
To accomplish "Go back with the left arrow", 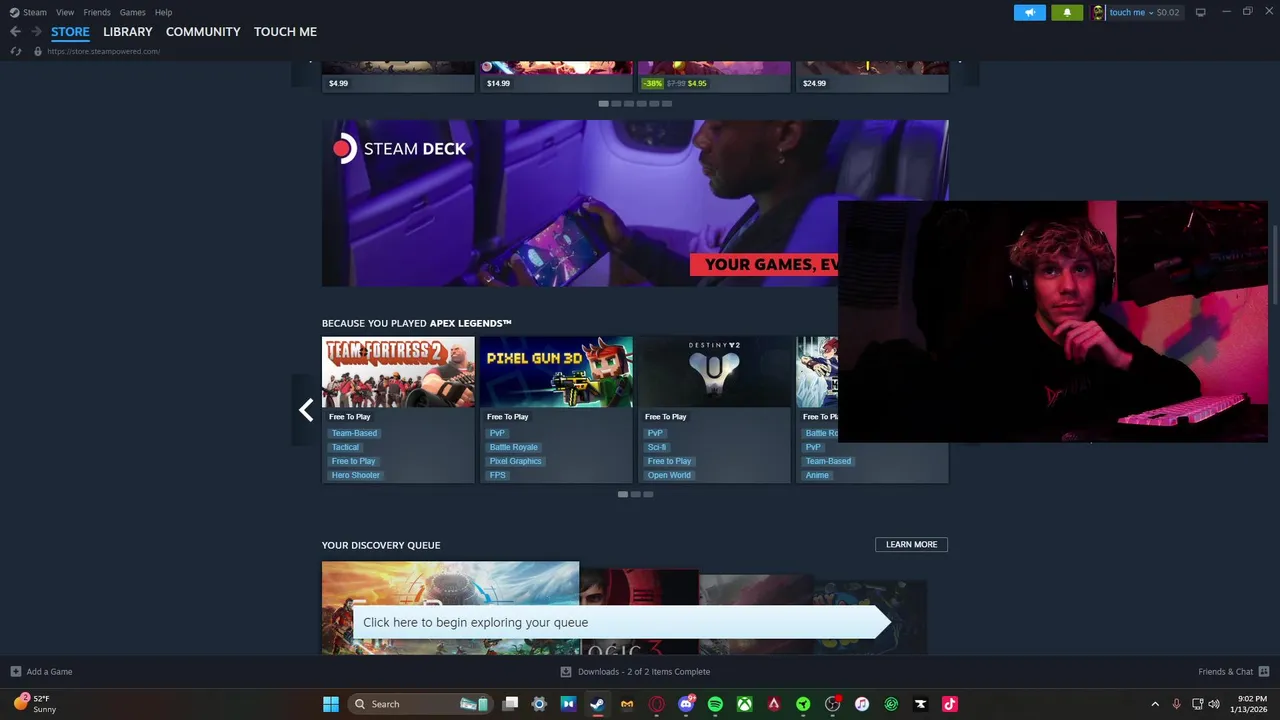I will [x=15, y=32].
